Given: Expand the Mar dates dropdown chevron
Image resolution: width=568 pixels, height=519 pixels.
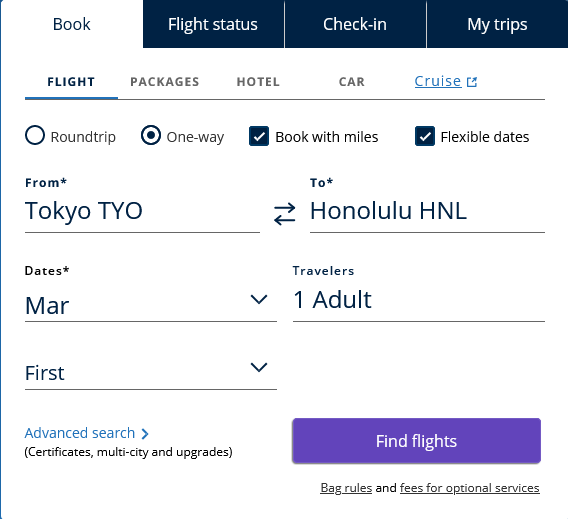Looking at the screenshot, I should [x=259, y=299].
